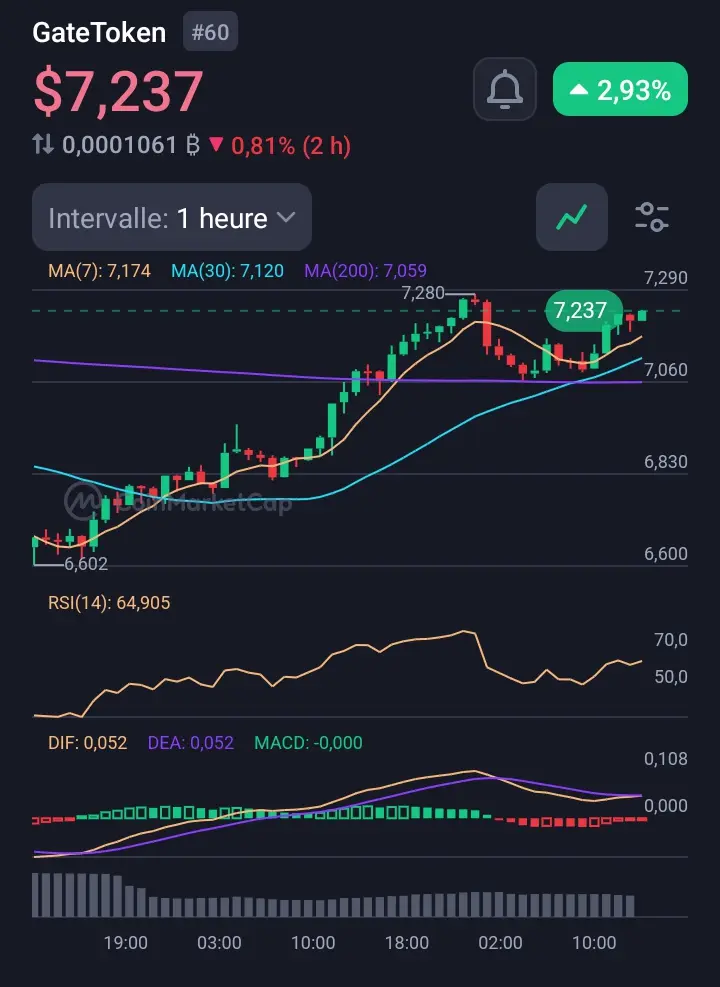
Task: Tap the 70,0 RSI axis label
Action: tap(671, 640)
